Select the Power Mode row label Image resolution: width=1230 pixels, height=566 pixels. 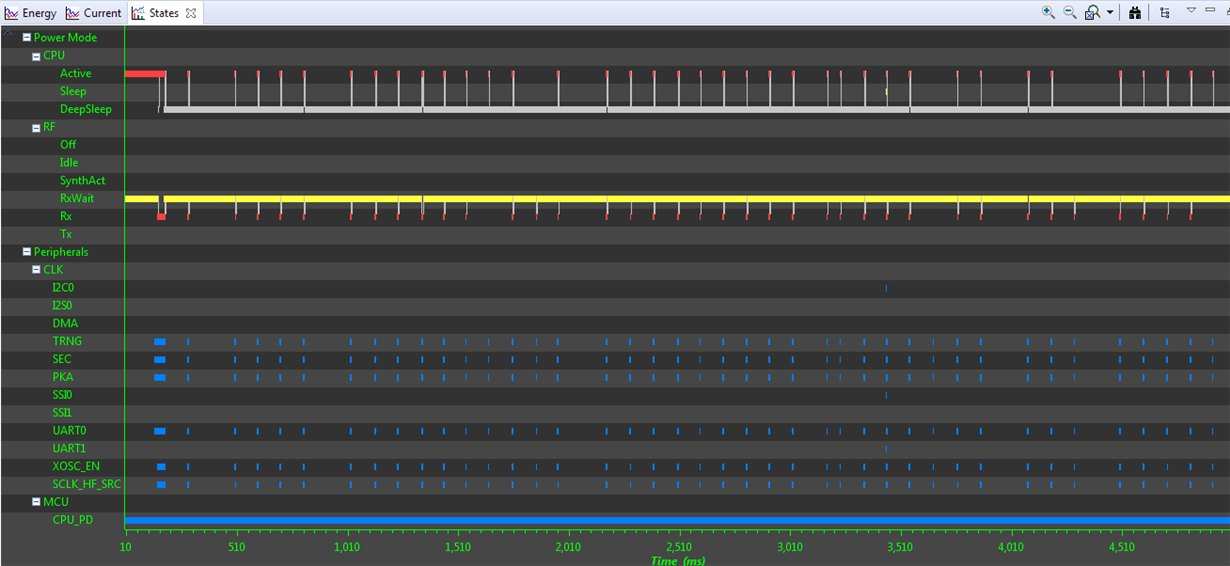click(x=65, y=38)
